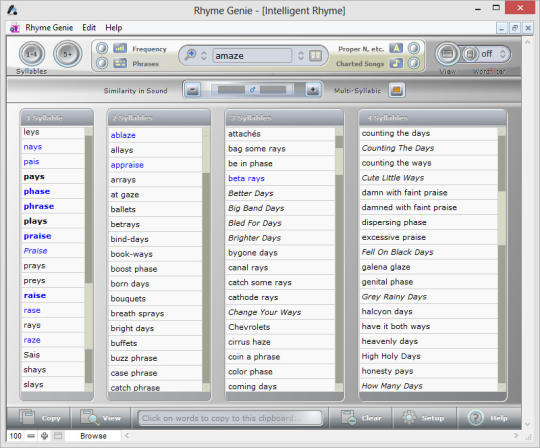The width and height of the screenshot is (540, 448).
Task: Toggle the Proper N. etc. radio button
Action: pyautogui.click(x=414, y=48)
